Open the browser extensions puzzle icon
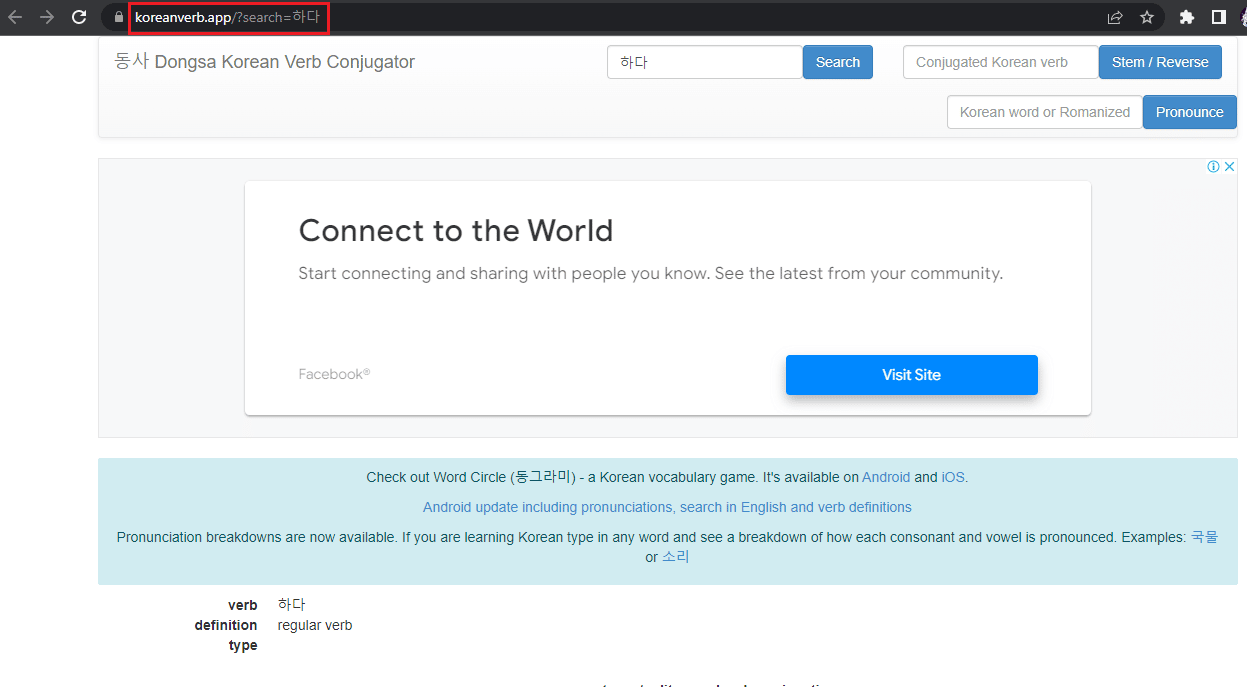 1187,17
